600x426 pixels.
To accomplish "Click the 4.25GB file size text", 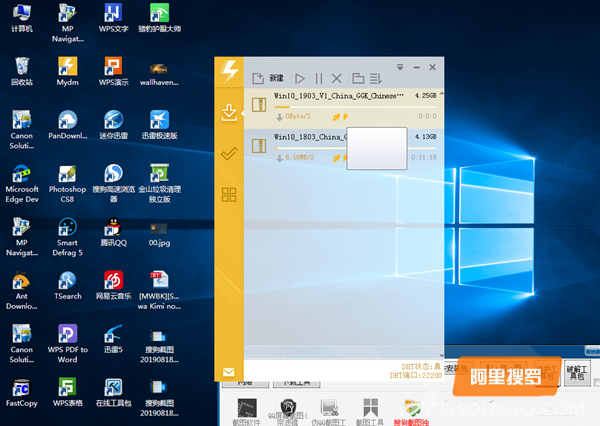I will 426,96.
